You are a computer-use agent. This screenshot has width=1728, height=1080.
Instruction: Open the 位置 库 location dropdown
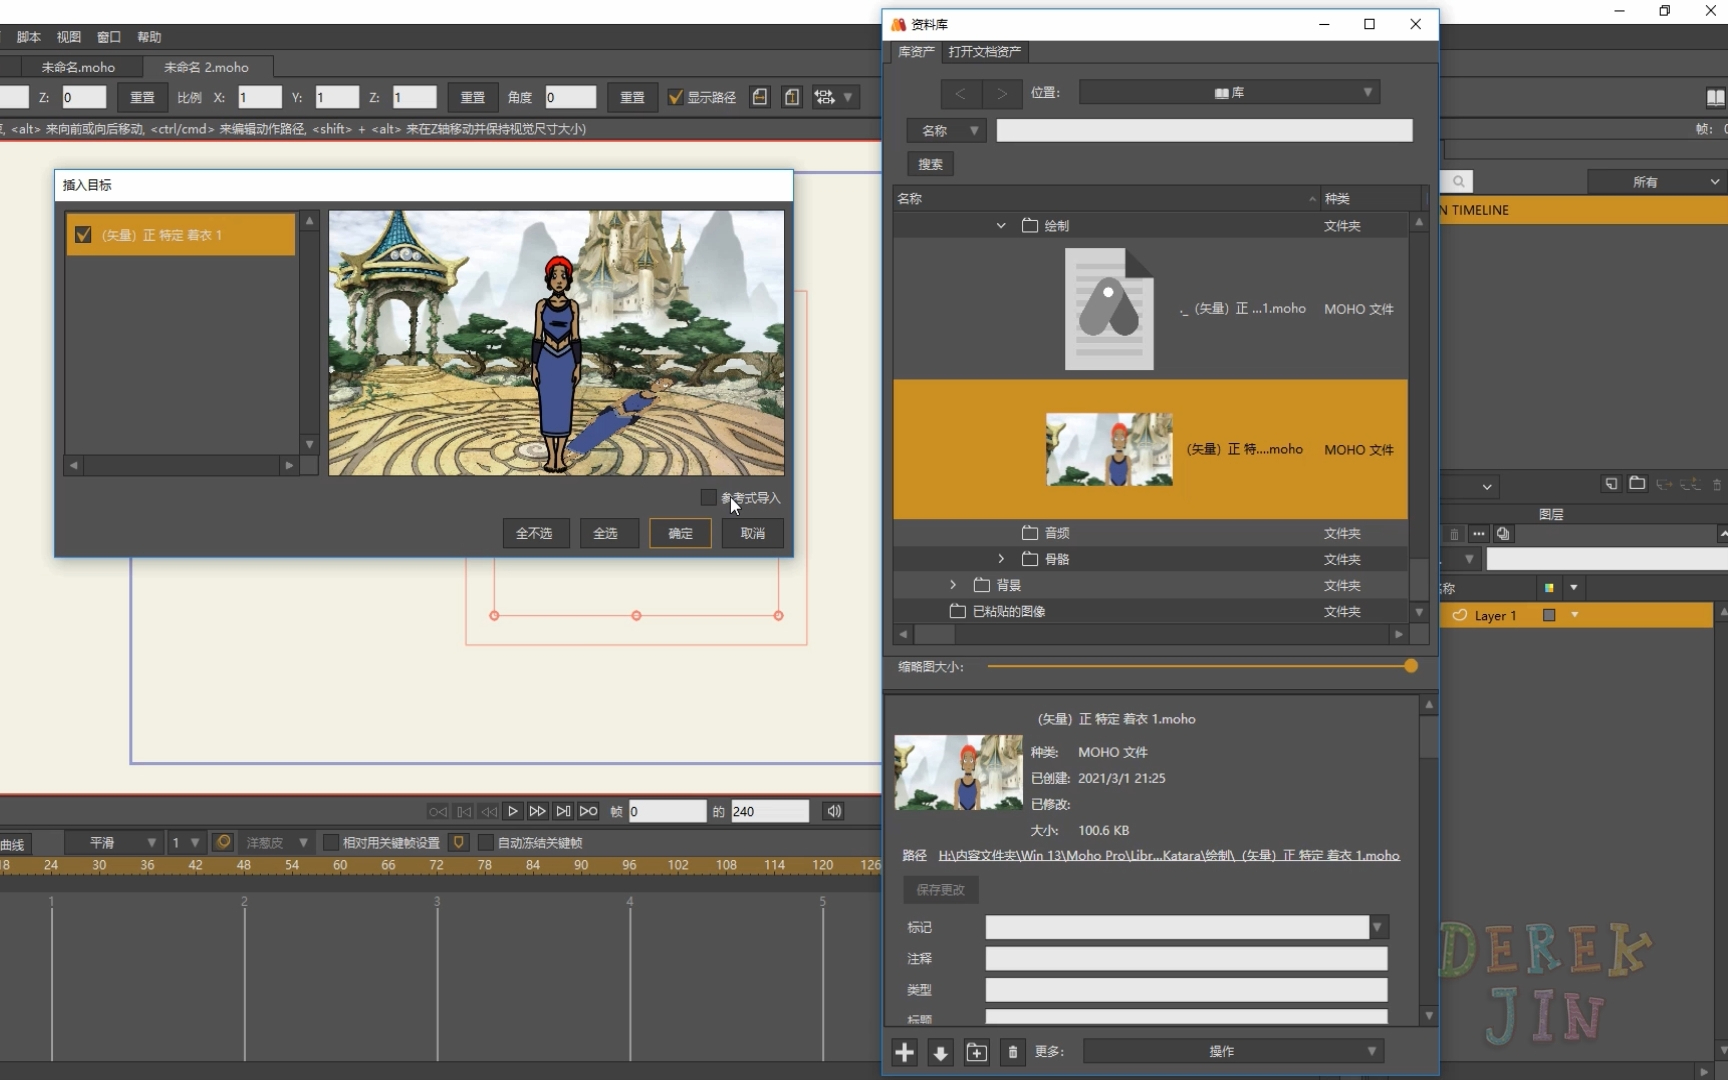1229,92
